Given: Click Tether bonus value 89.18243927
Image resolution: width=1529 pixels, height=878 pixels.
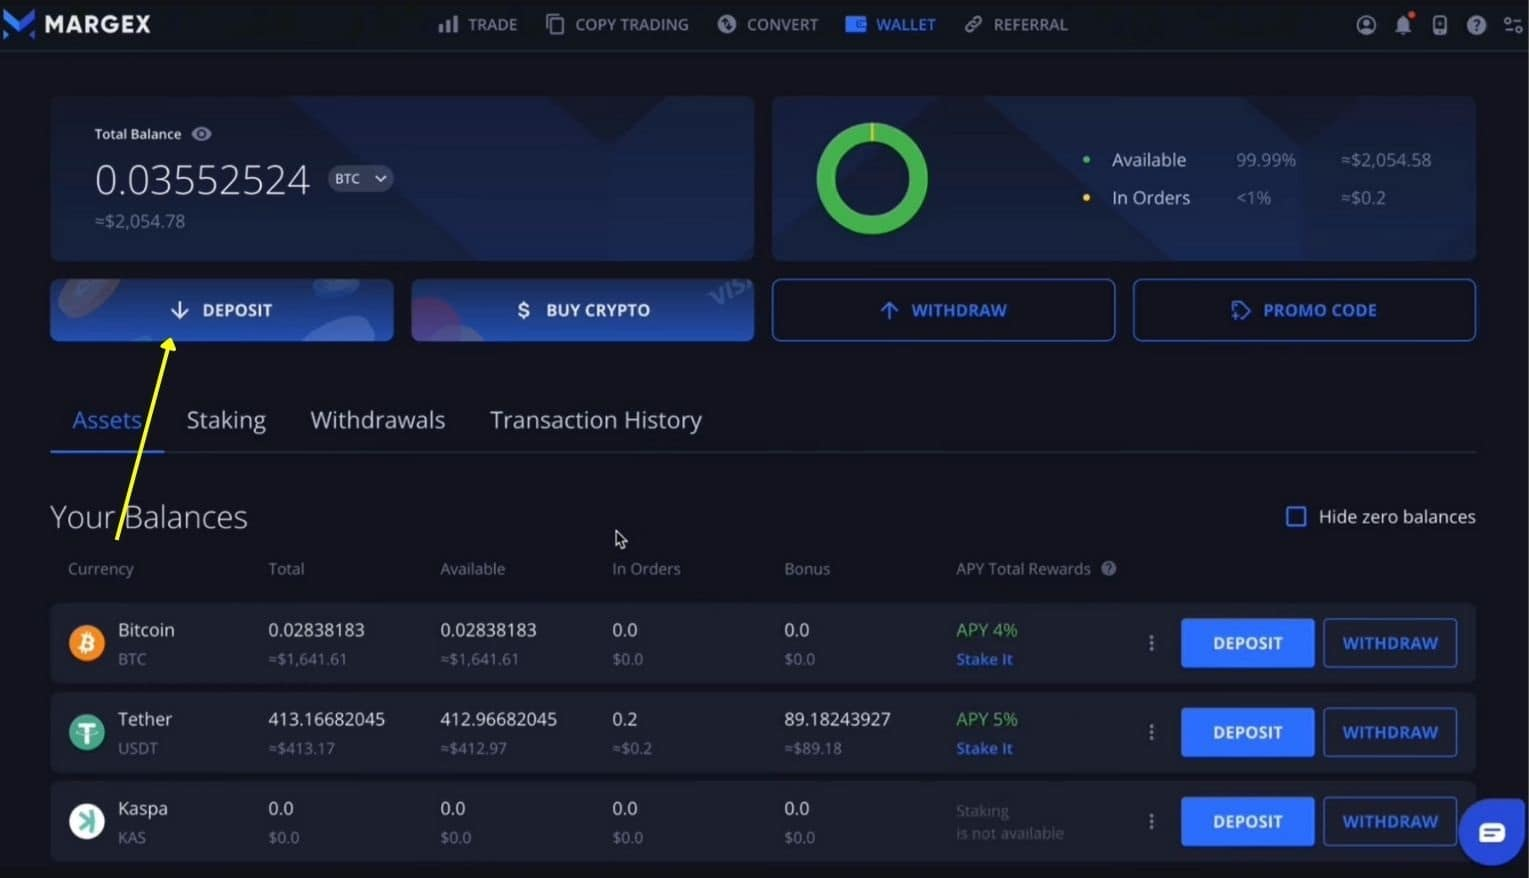Looking at the screenshot, I should pos(837,719).
